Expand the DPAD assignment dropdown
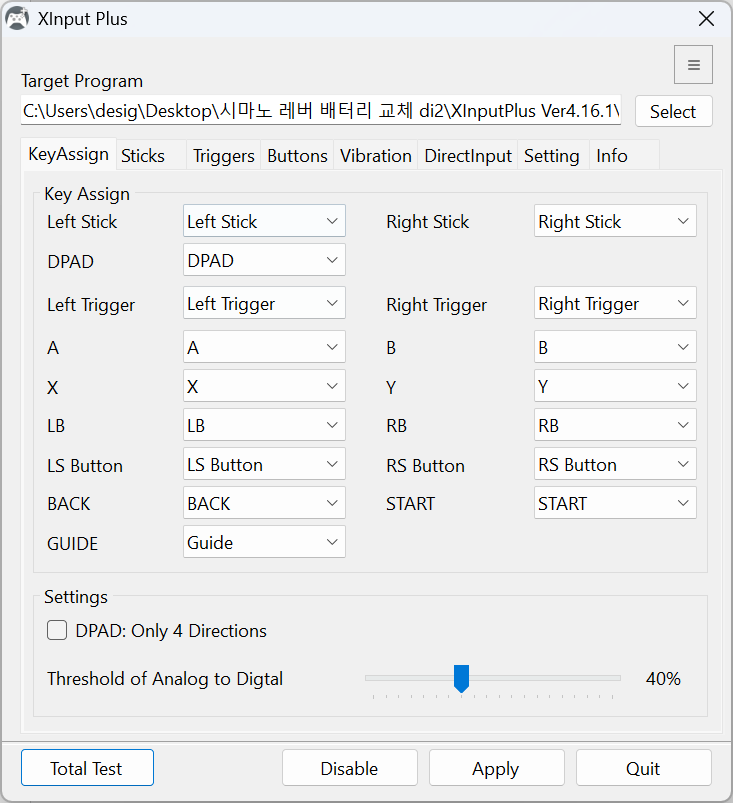The height and width of the screenshot is (803, 733). pyautogui.click(x=264, y=260)
